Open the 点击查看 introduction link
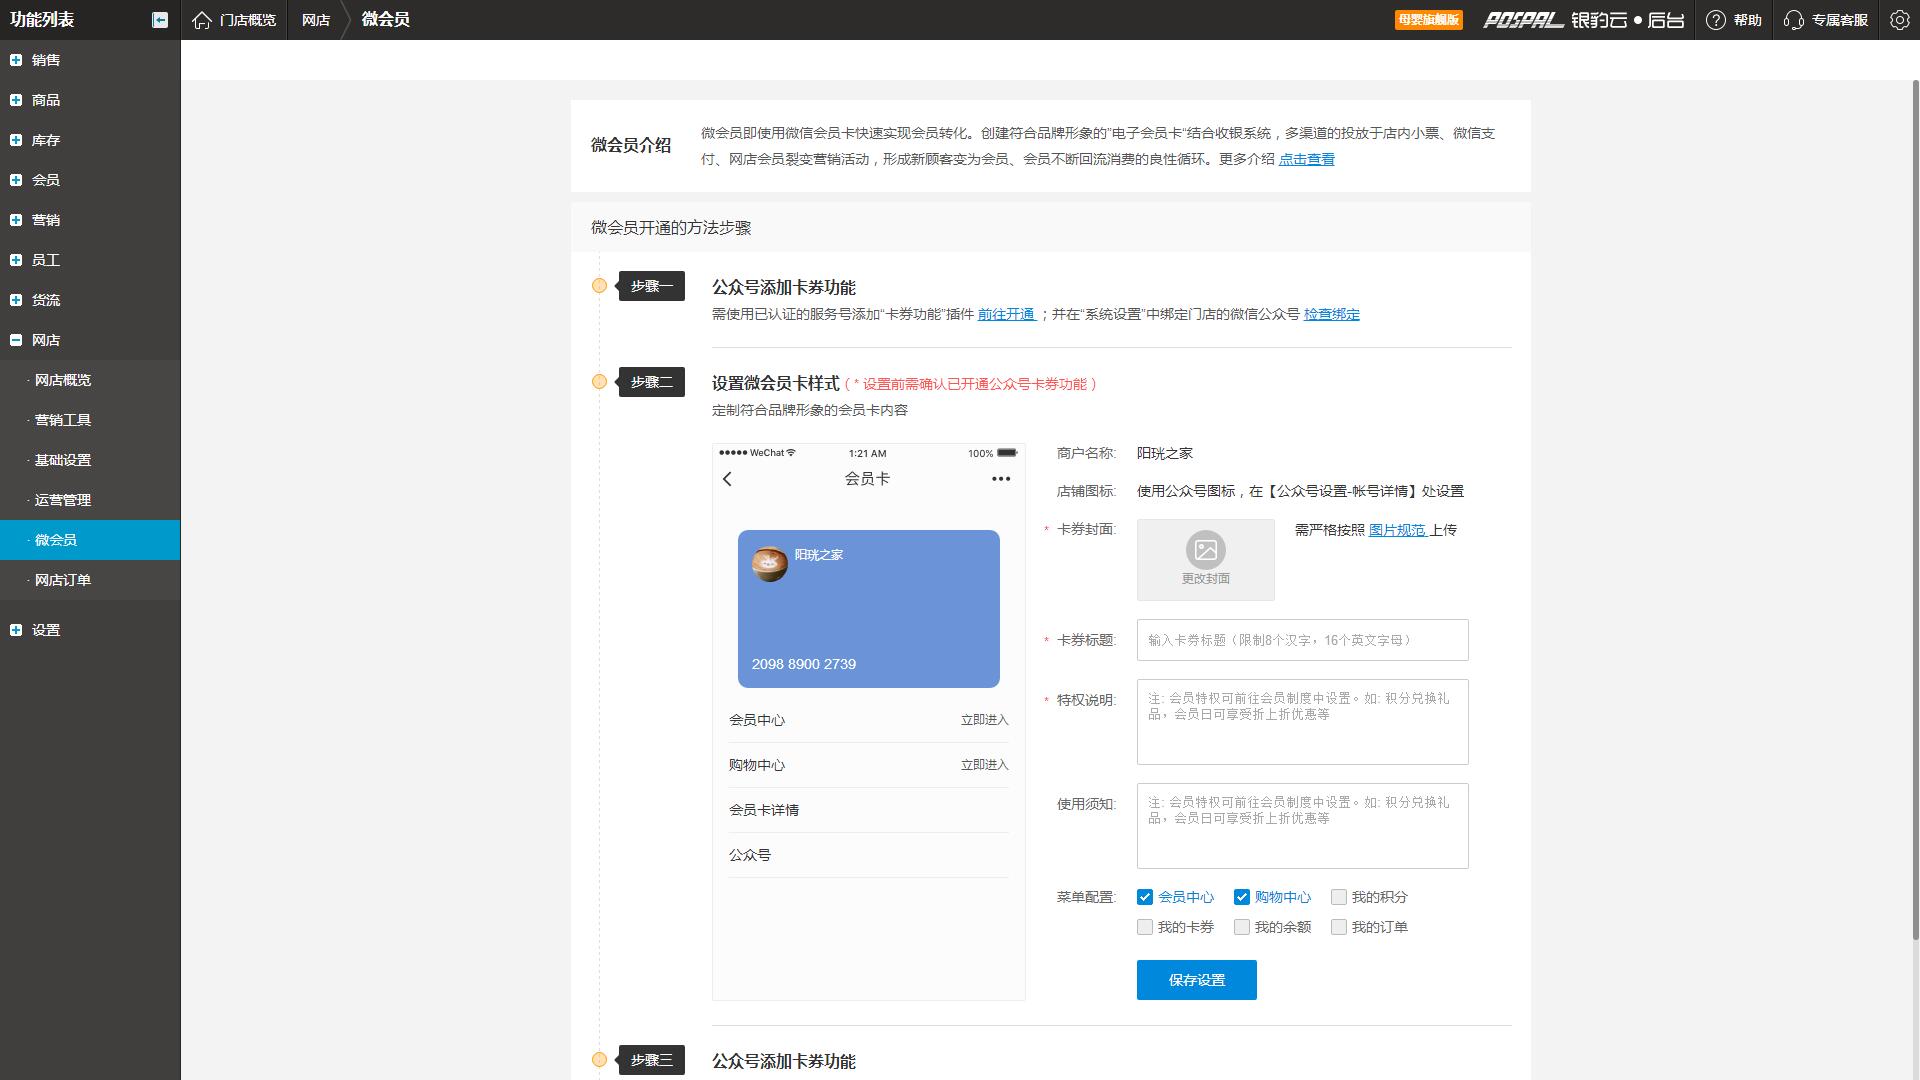This screenshot has width=1920, height=1080. (1307, 159)
